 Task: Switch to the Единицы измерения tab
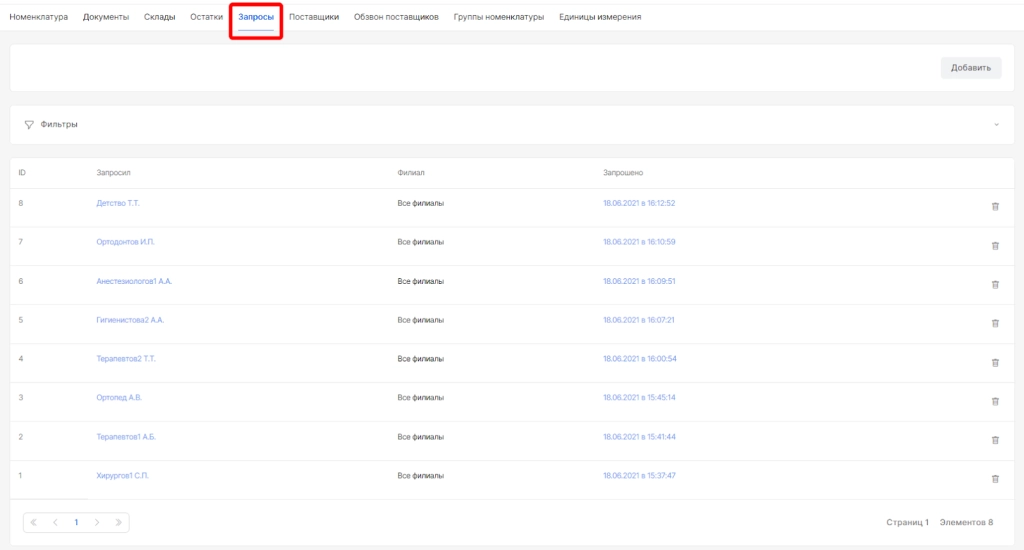coord(600,17)
